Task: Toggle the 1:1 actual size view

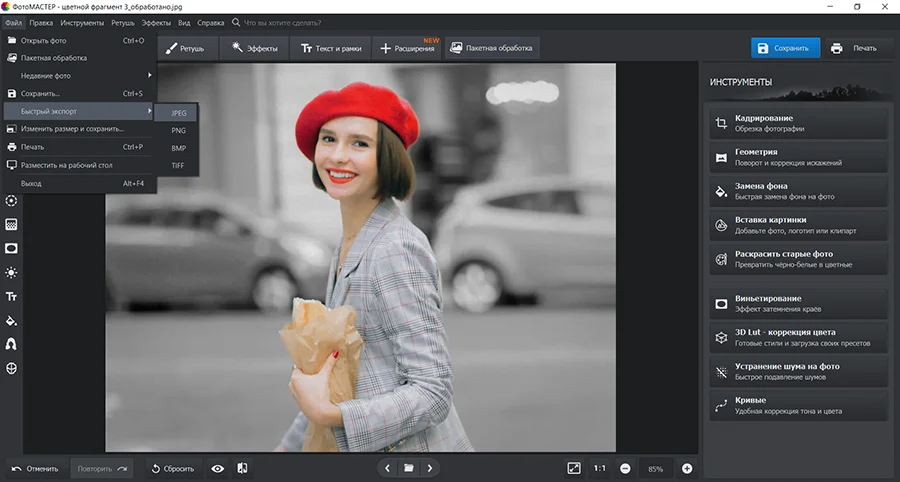Action: pos(599,468)
